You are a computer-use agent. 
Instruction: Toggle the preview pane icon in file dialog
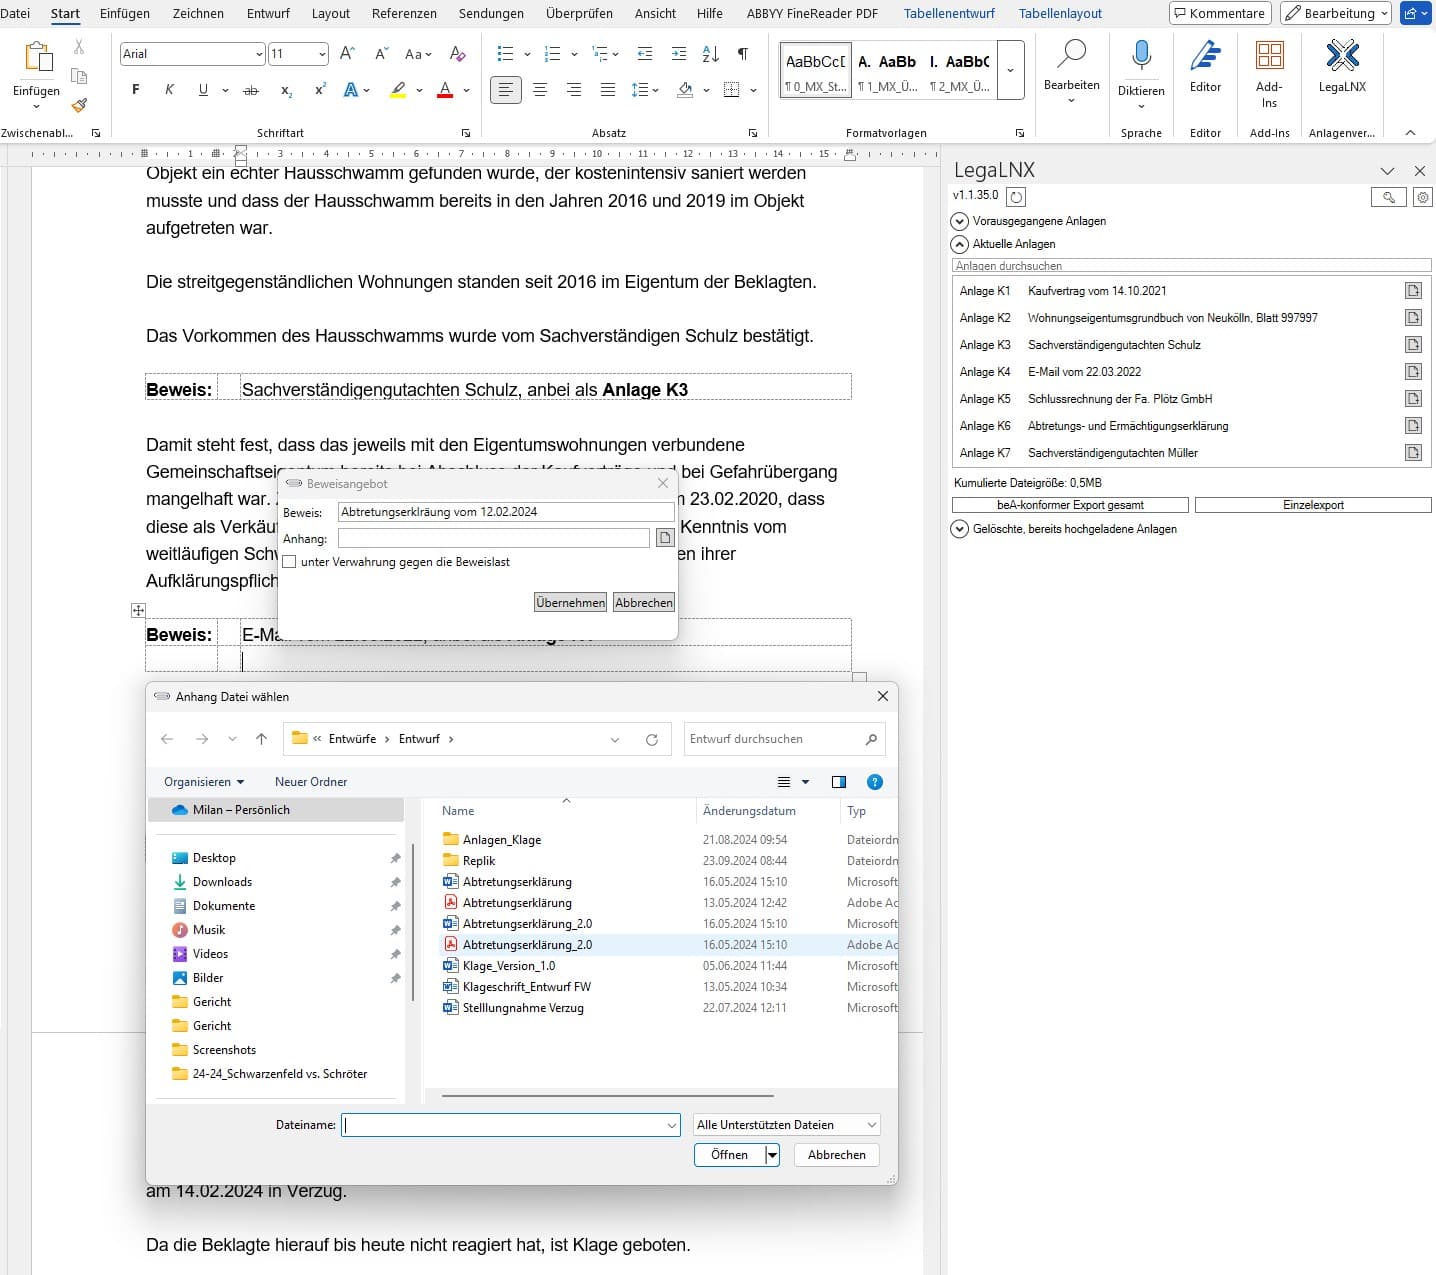pos(839,782)
